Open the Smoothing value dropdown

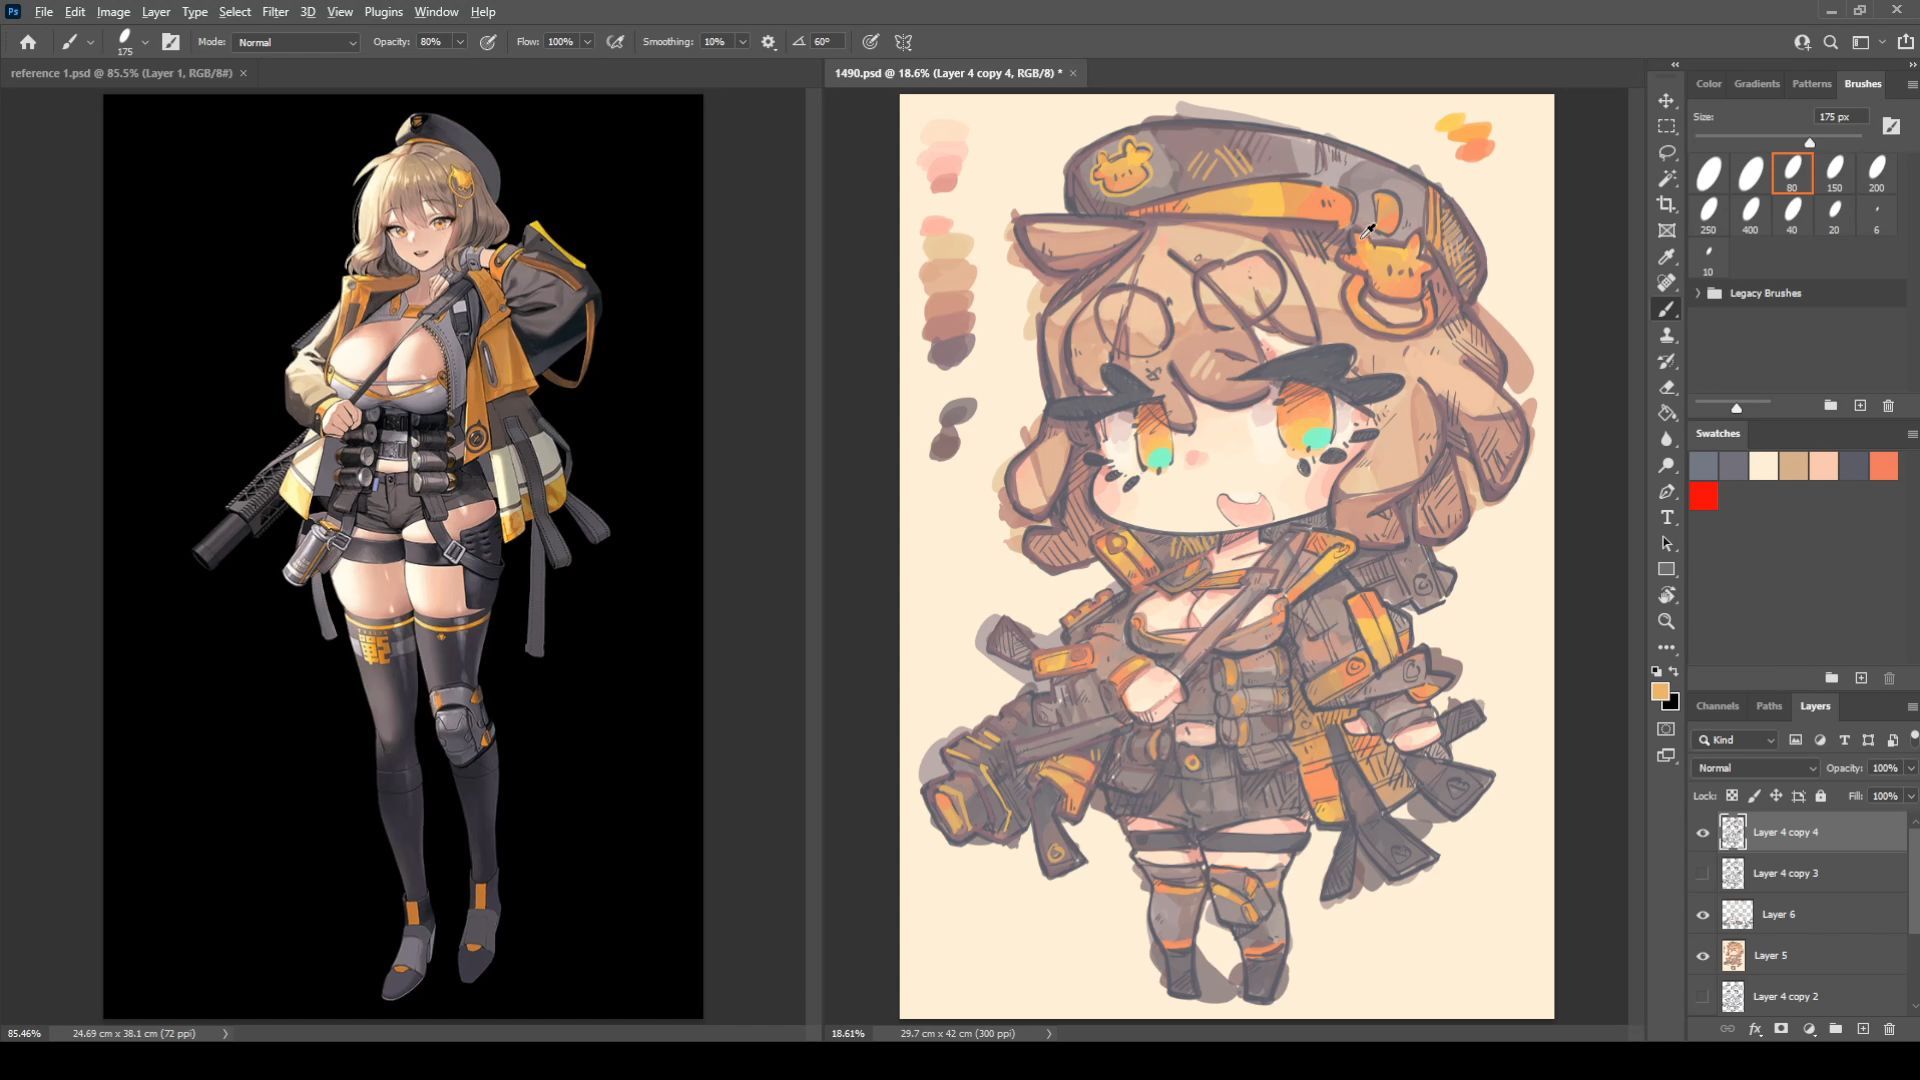pos(742,42)
